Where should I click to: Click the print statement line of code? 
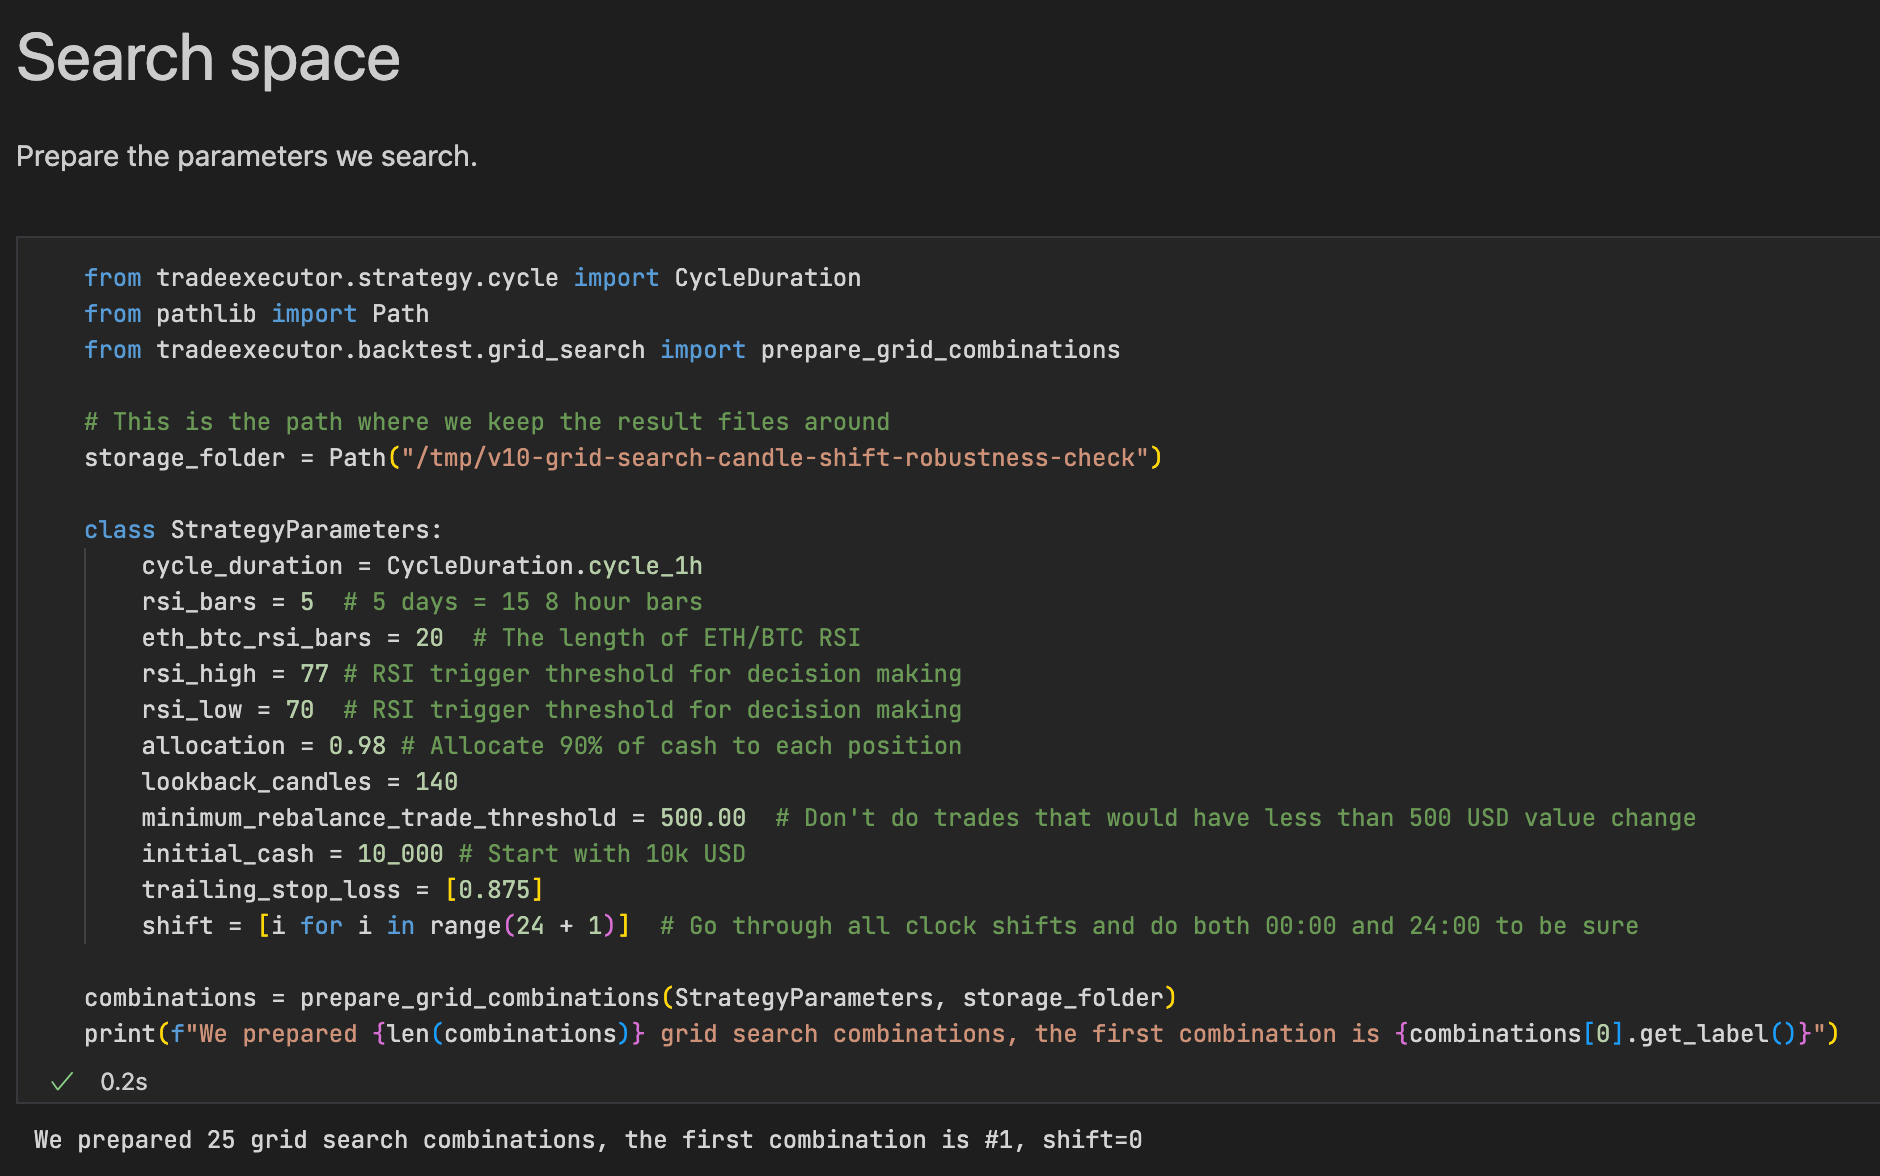[960, 1034]
